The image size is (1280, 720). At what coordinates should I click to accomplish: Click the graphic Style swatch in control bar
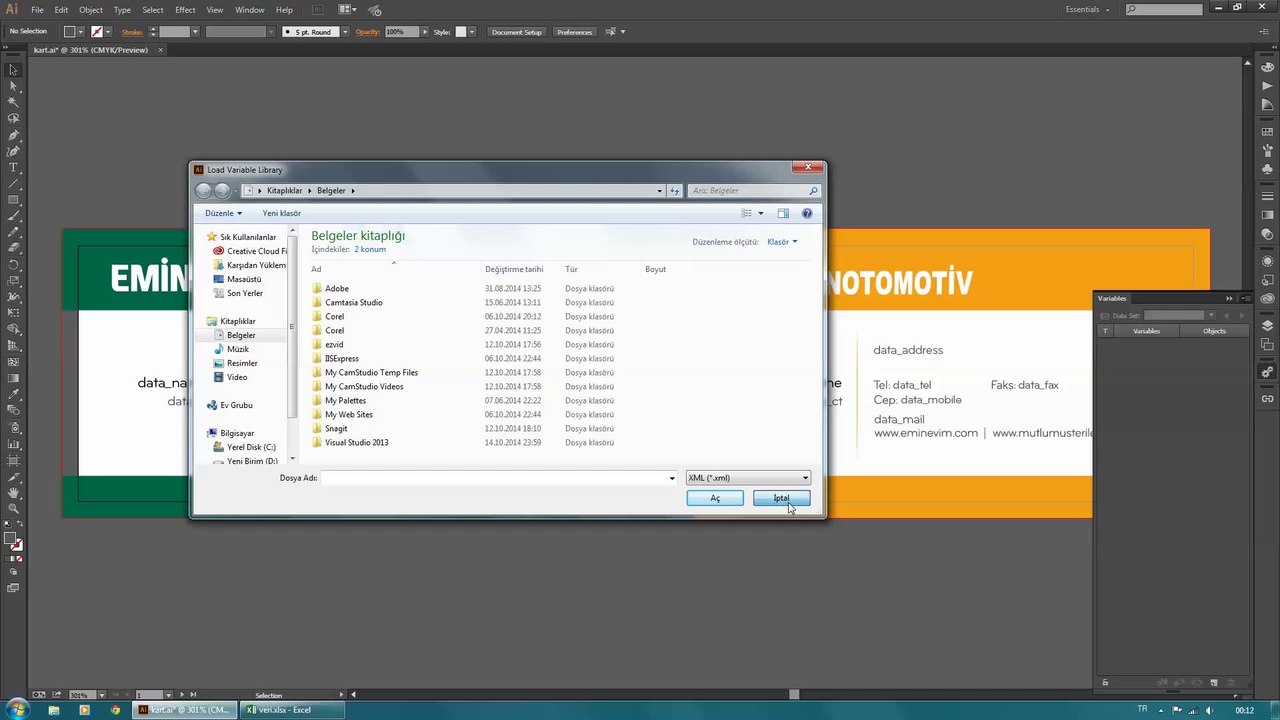[461, 32]
